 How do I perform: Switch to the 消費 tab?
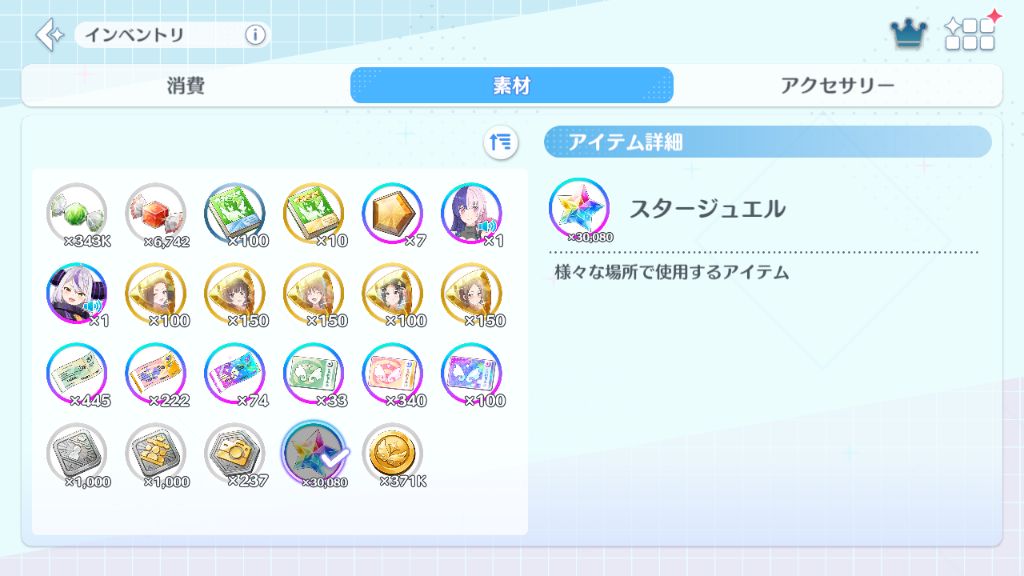tap(185, 86)
